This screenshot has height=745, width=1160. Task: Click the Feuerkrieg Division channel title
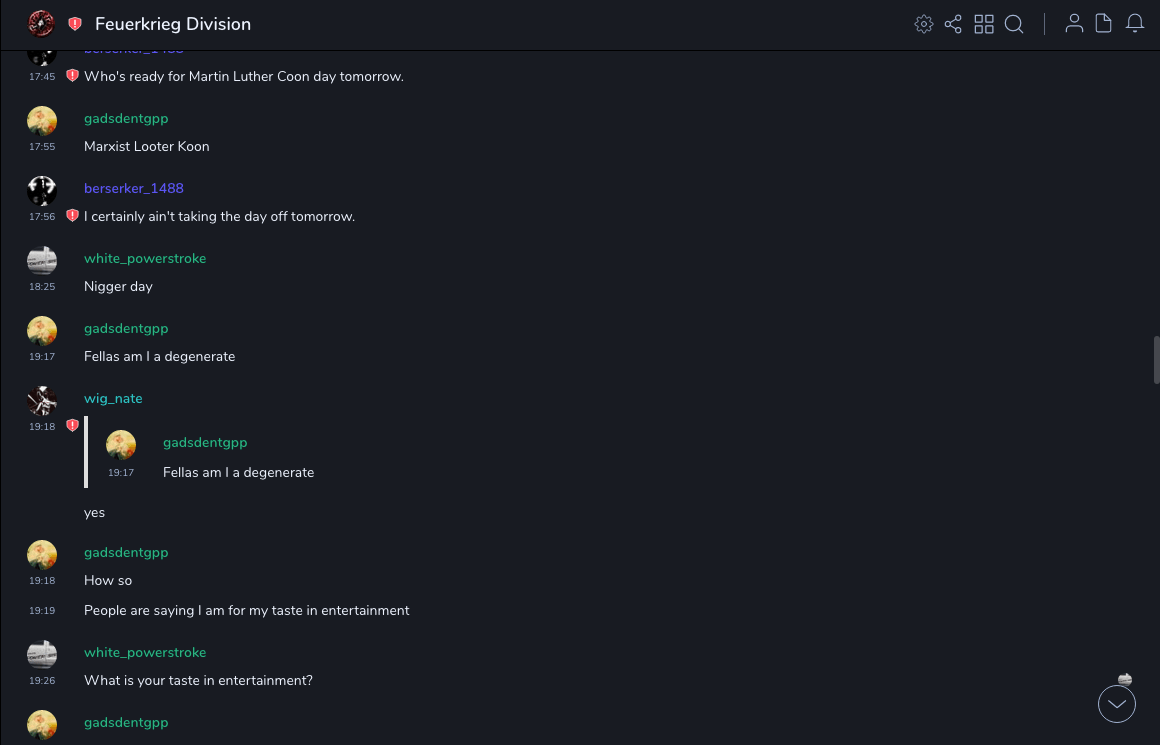click(x=173, y=24)
